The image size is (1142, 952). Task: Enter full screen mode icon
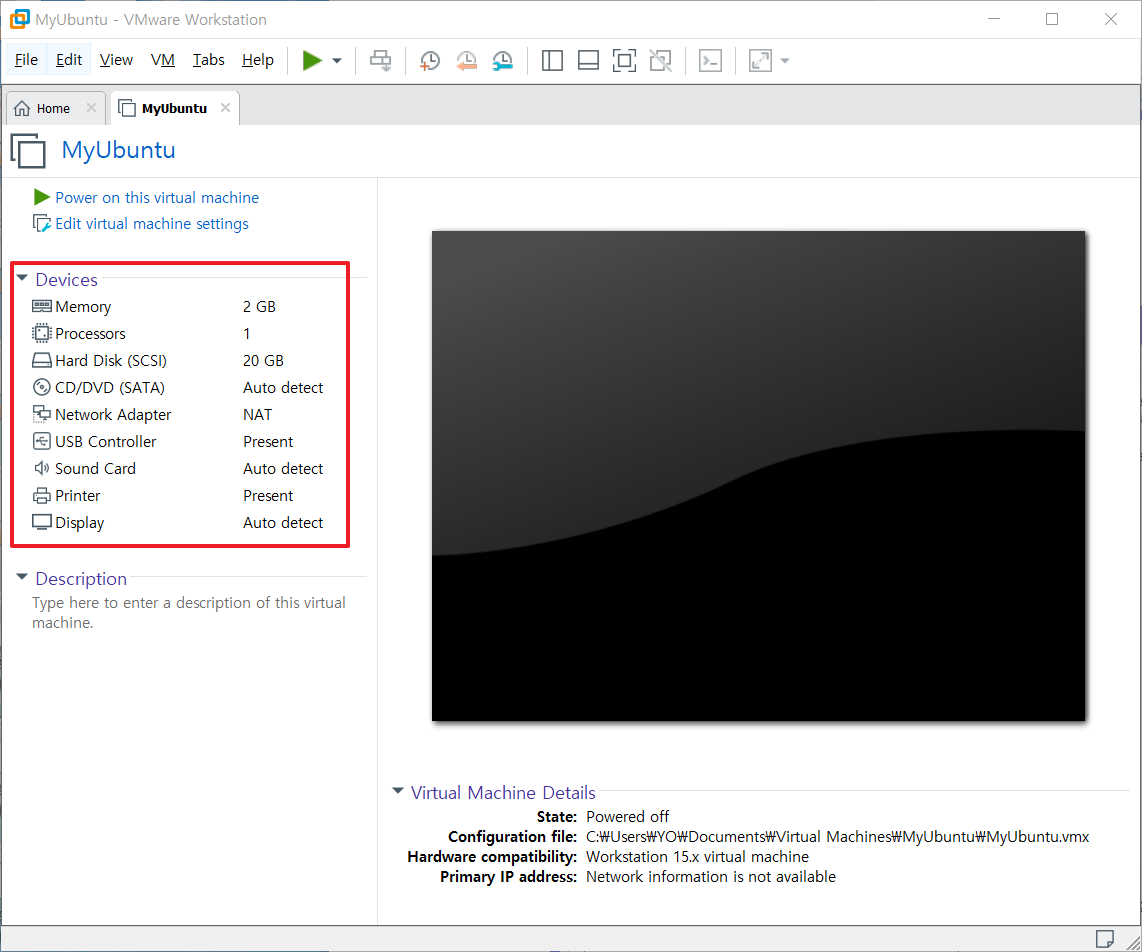[x=624, y=60]
